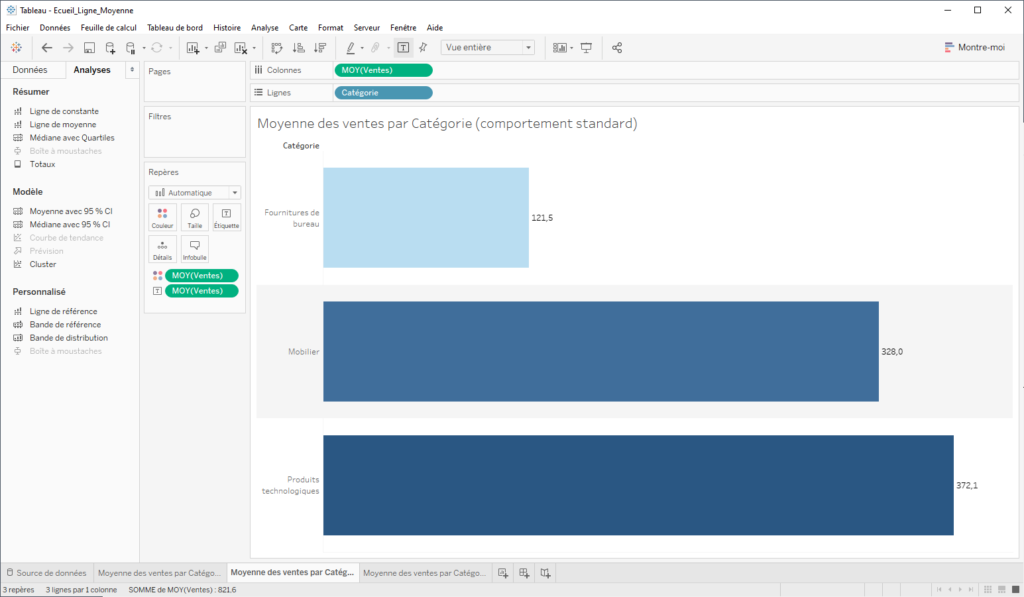Image resolution: width=1024 pixels, height=597 pixels.
Task: Select Bande de distribution item
Action: coord(68,338)
